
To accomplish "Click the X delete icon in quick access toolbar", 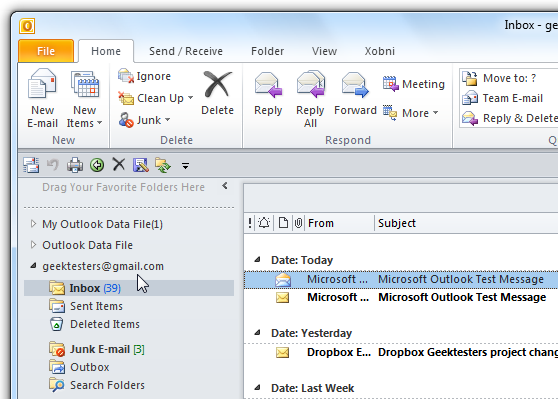I will (119, 165).
